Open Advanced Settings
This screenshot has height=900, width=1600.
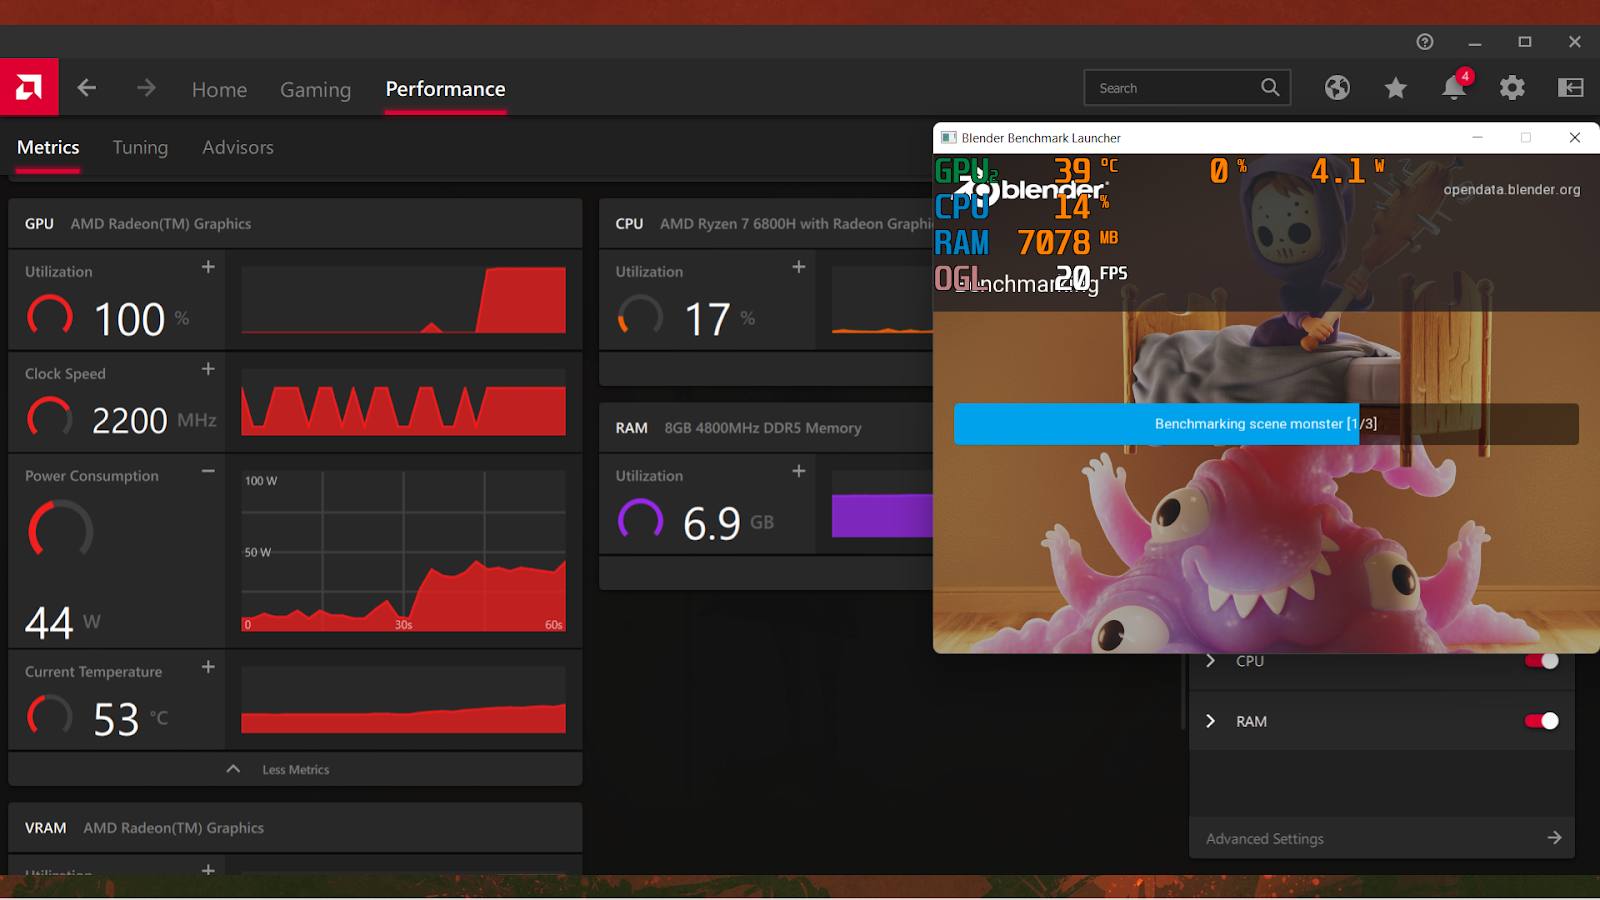click(1382, 838)
